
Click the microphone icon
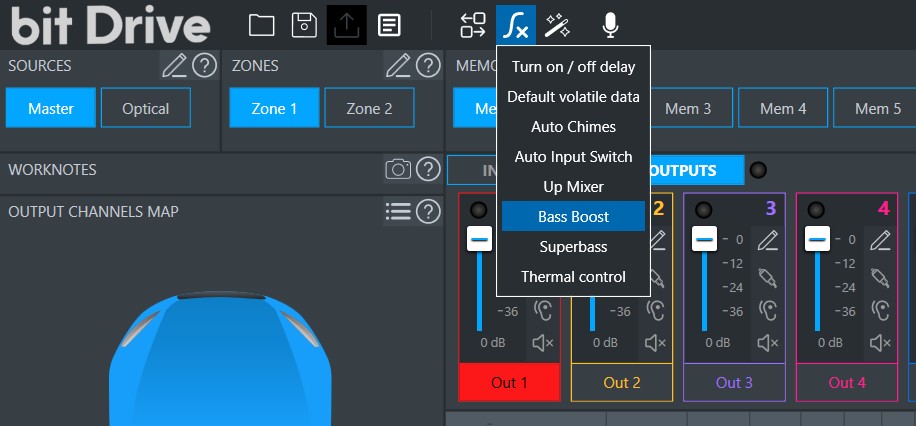pos(610,25)
